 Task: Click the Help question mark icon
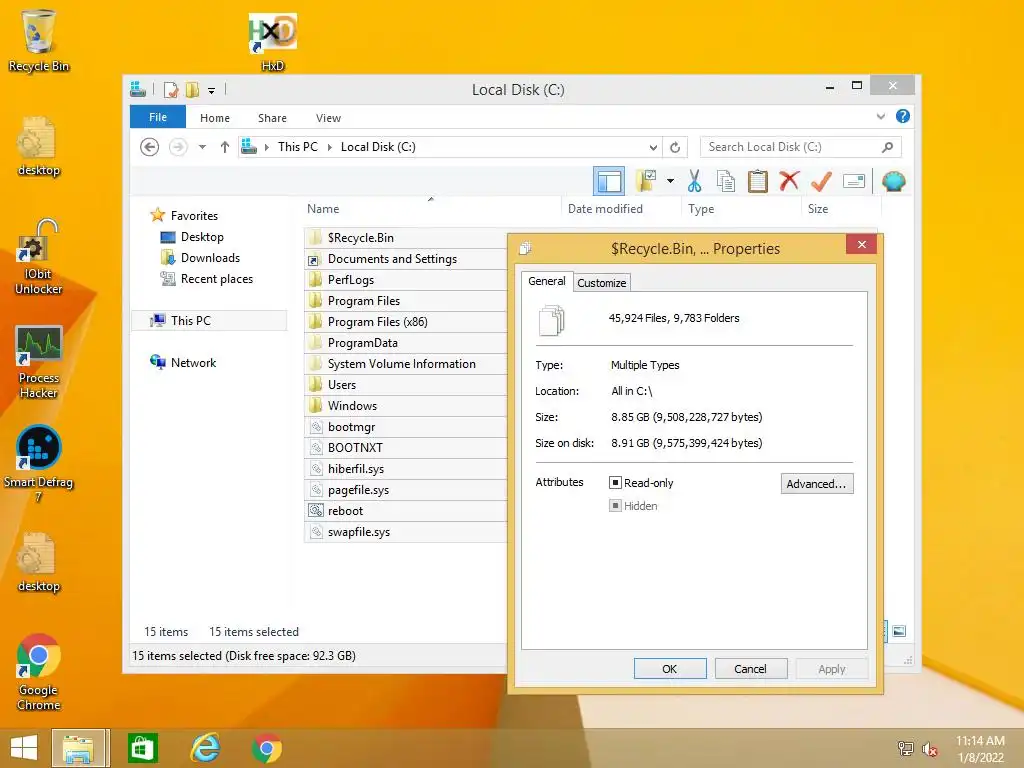903,116
